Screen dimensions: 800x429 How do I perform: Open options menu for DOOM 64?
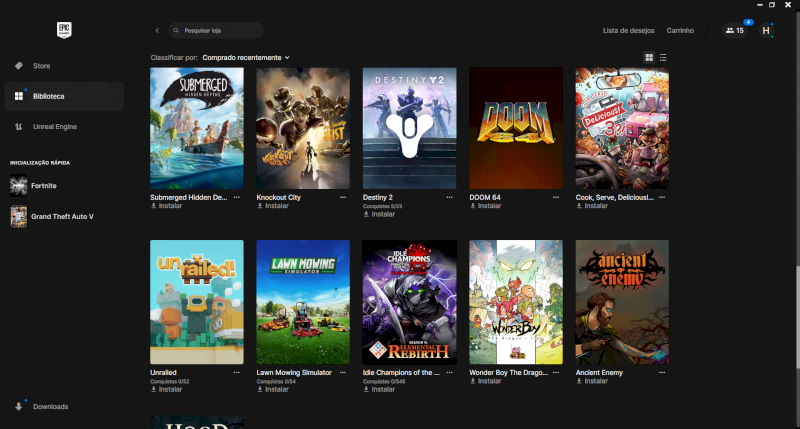point(556,197)
